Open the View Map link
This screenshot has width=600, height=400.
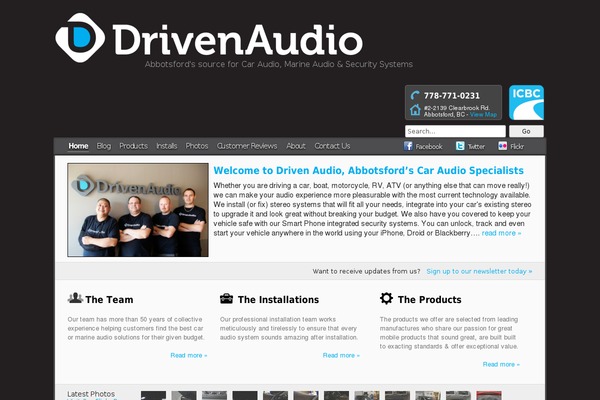[x=483, y=114]
